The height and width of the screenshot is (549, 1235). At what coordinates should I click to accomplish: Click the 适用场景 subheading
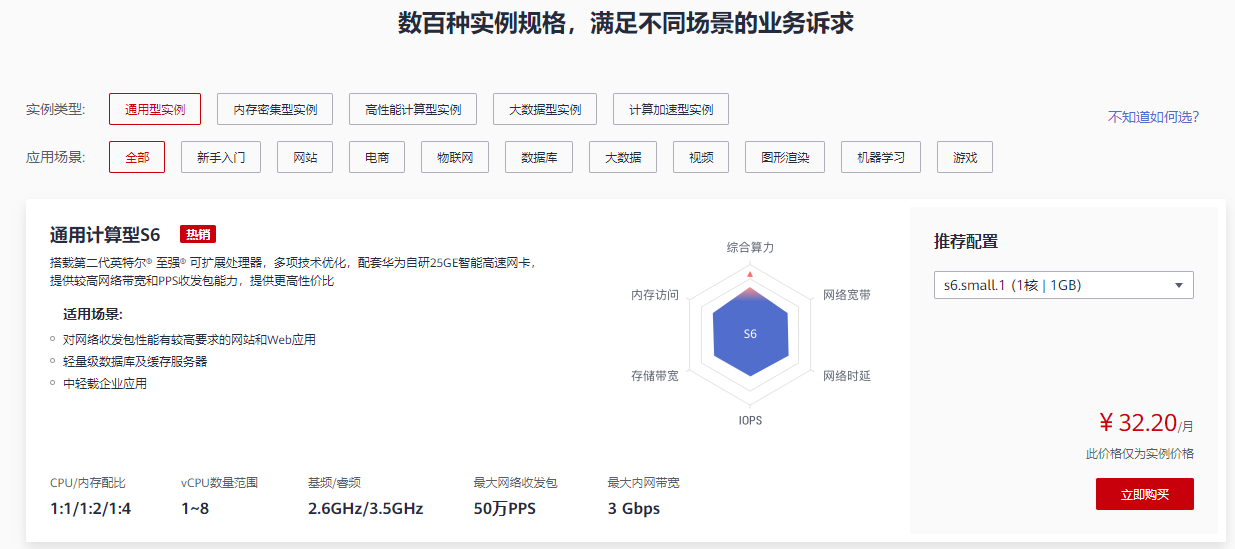pyautogui.click(x=93, y=314)
